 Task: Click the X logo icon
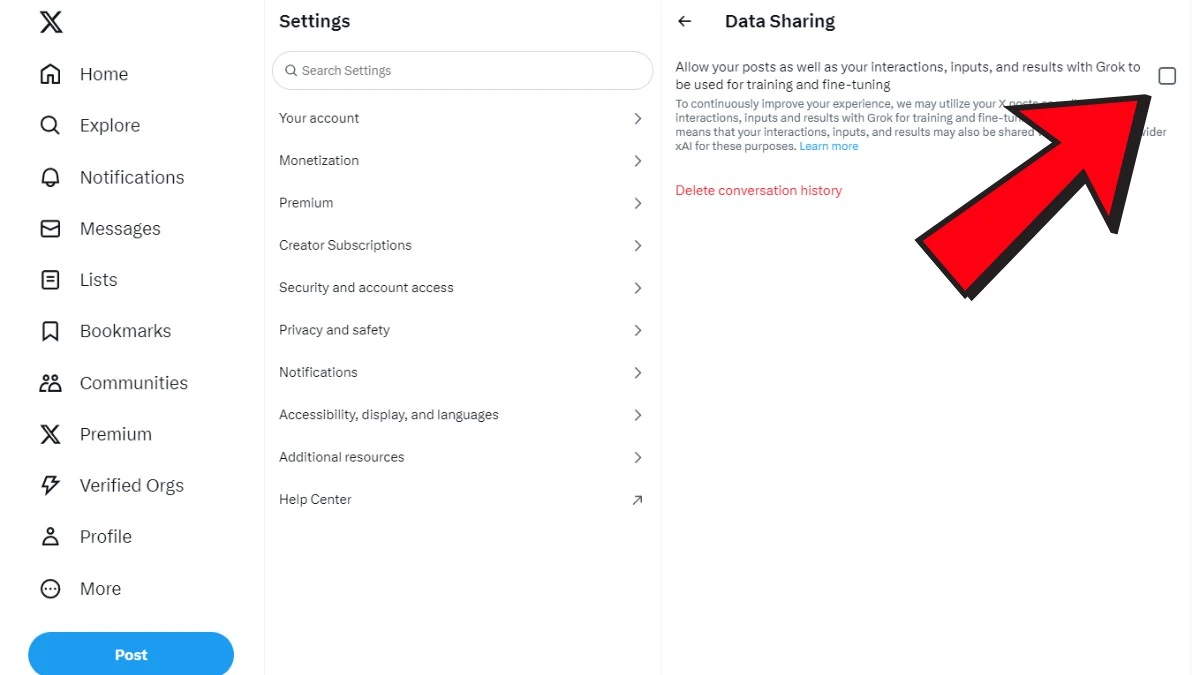pos(51,22)
